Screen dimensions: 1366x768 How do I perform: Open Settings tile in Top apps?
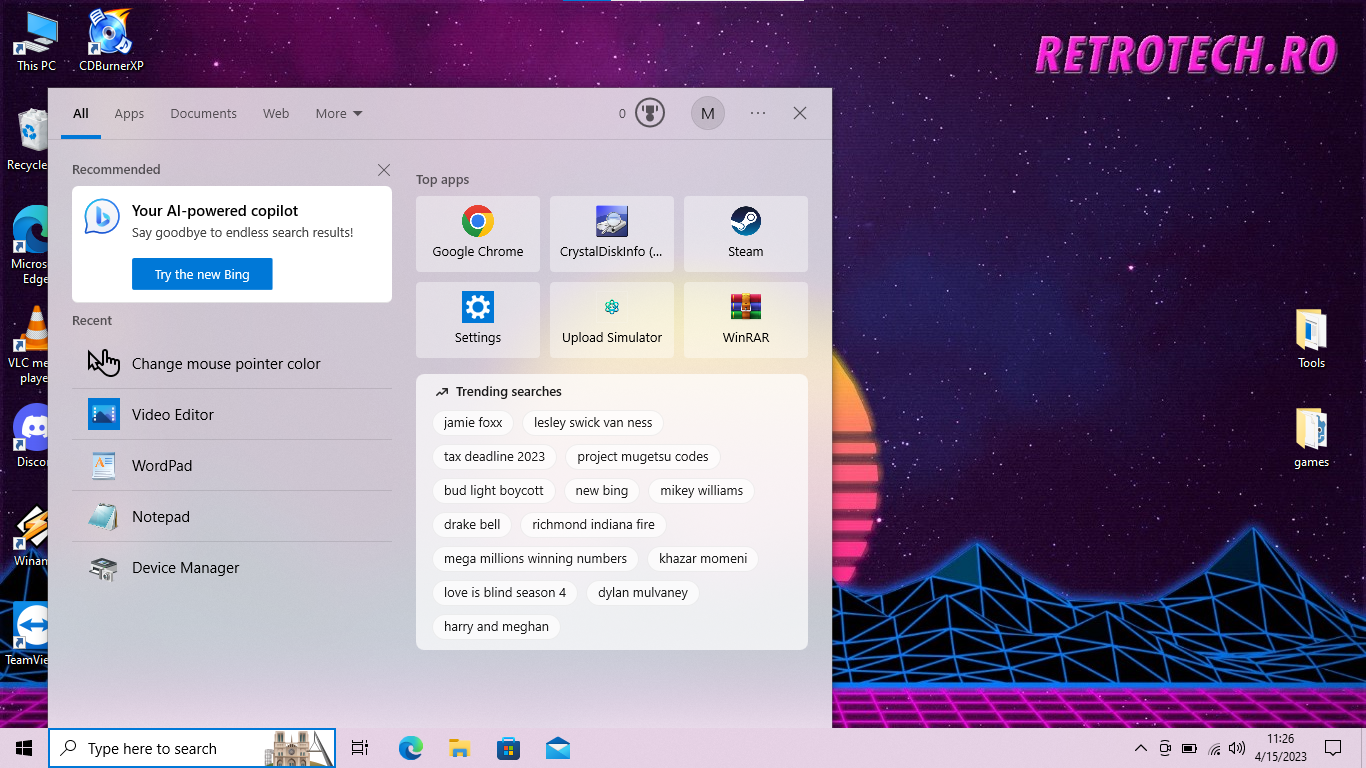478,320
